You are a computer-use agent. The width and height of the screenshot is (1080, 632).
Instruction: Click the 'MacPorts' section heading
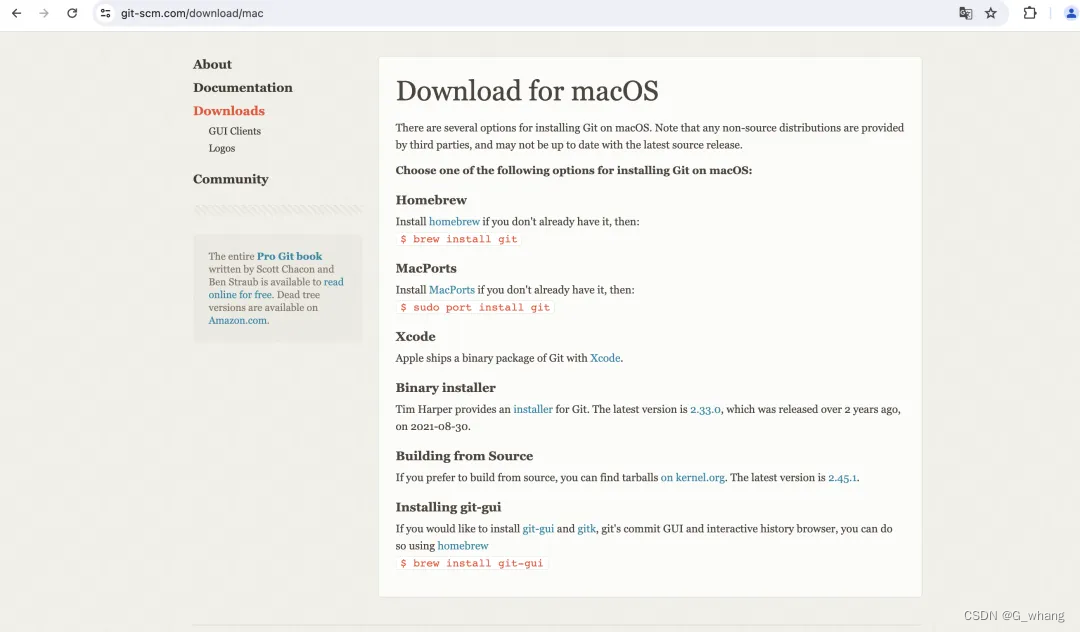point(426,268)
